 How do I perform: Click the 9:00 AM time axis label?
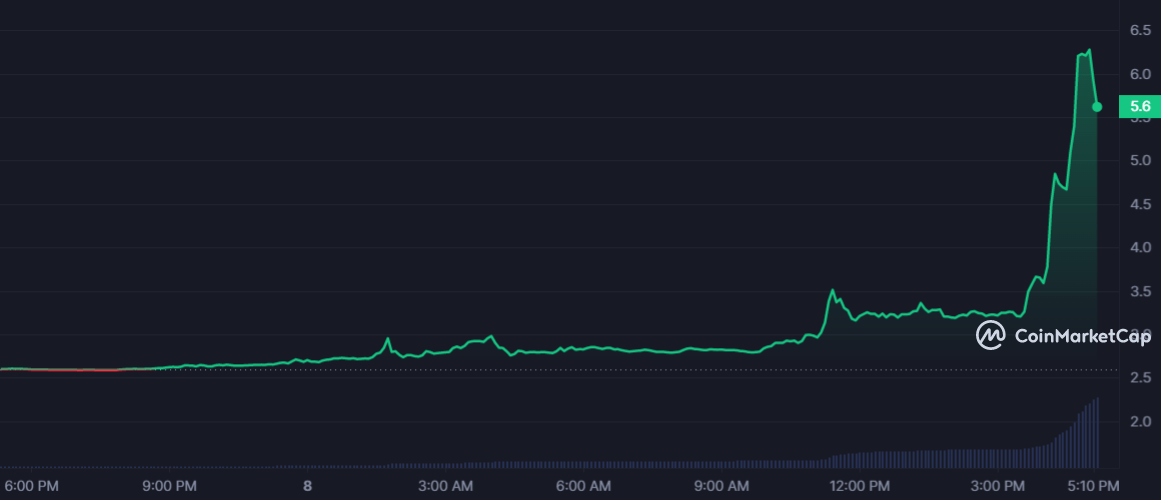(721, 486)
